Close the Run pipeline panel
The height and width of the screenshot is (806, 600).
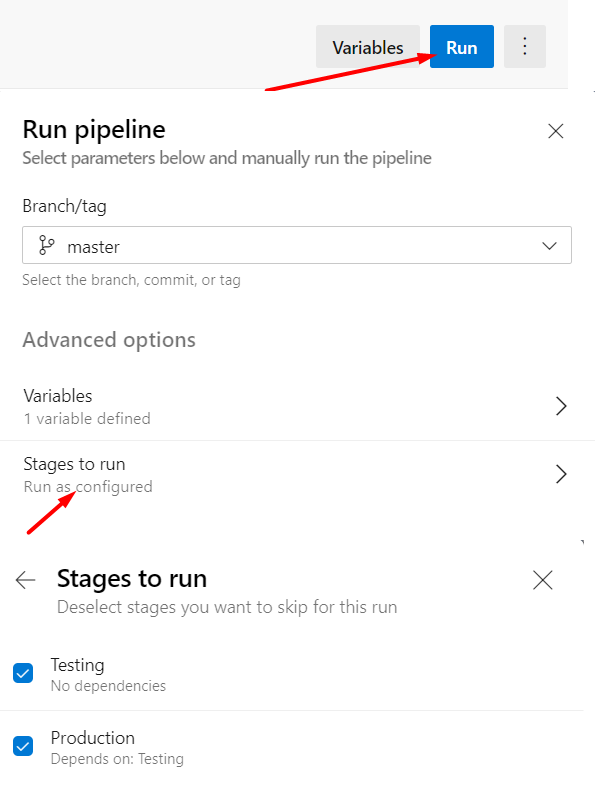(556, 131)
